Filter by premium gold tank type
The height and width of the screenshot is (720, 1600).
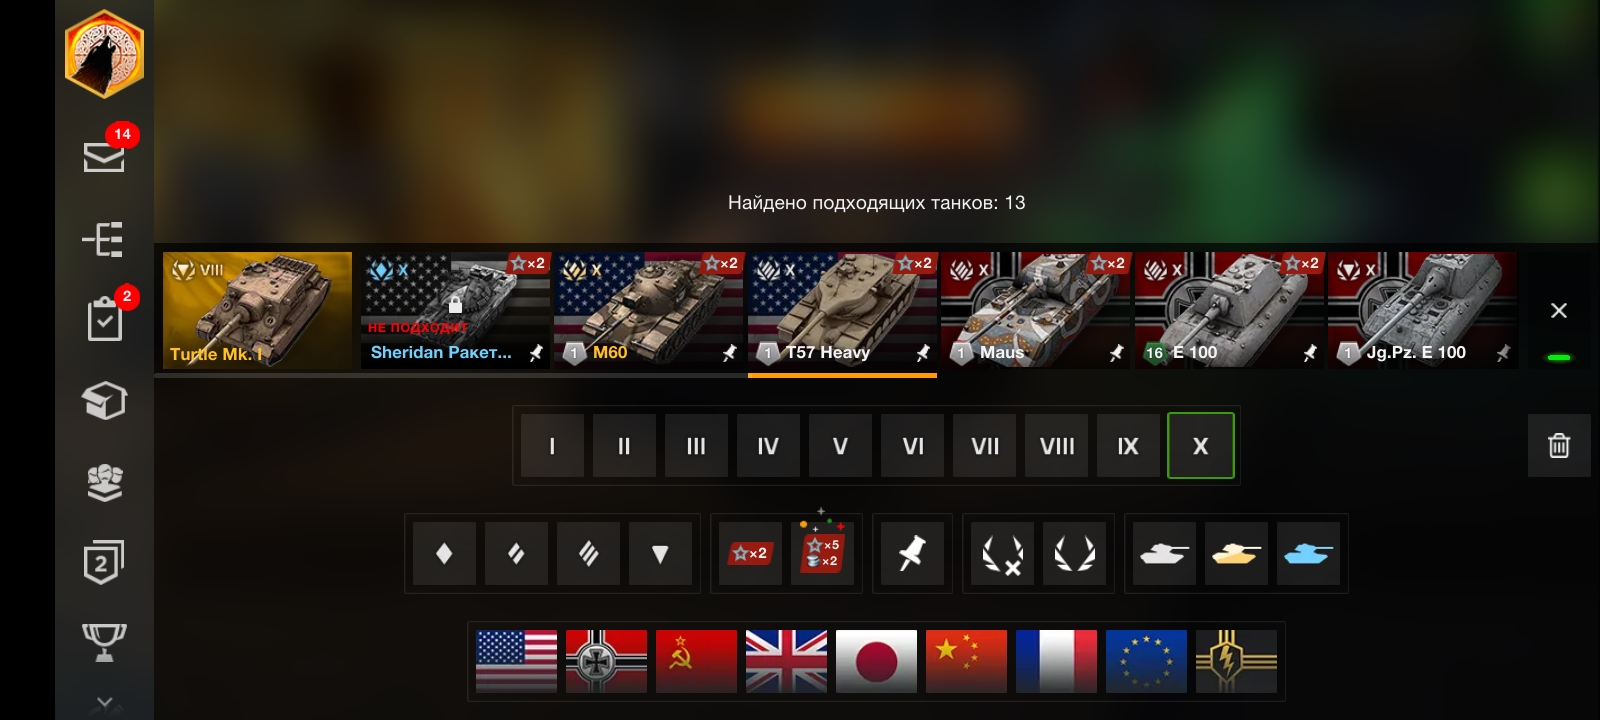click(x=1236, y=553)
